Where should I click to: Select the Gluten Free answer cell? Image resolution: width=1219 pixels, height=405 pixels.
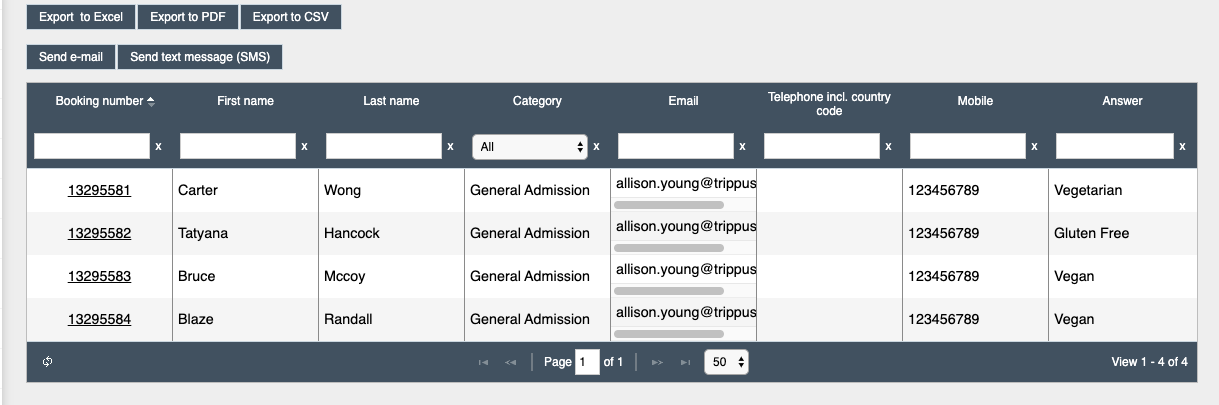coord(1122,233)
